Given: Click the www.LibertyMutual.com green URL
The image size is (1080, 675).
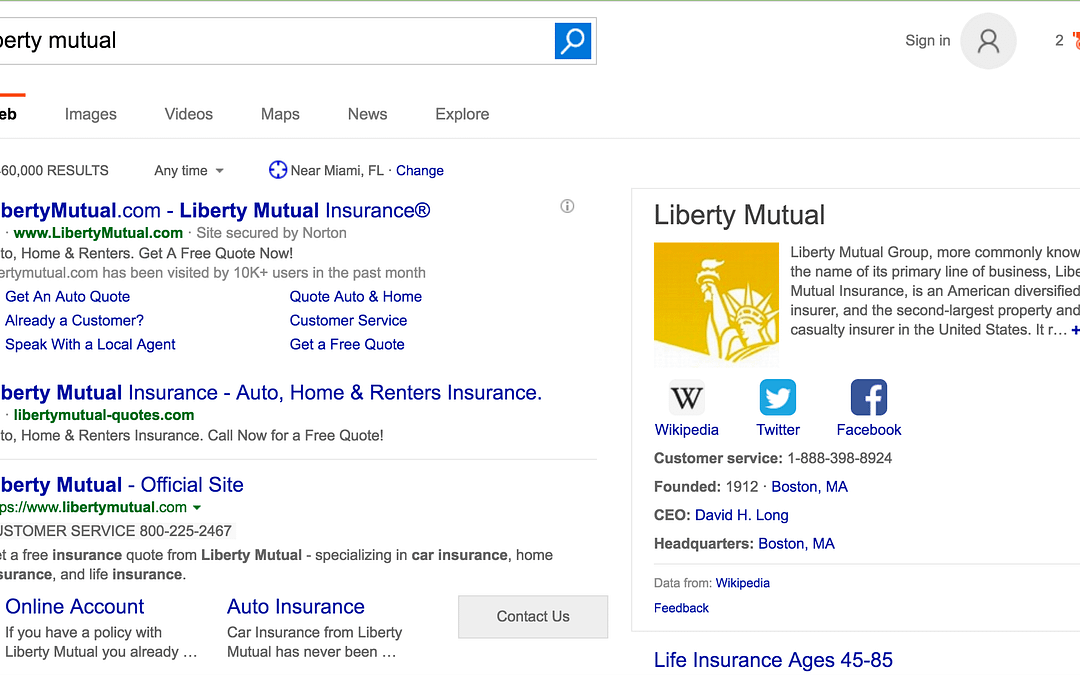Looking at the screenshot, I should pos(98,233).
